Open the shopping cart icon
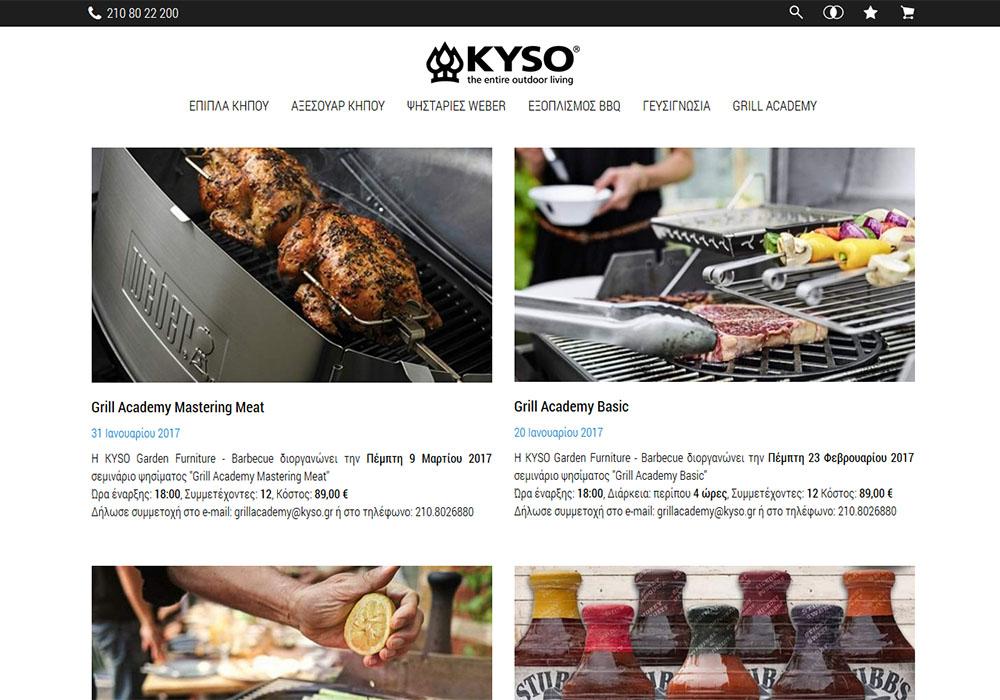Viewport: 1000px width, 700px height. point(908,13)
